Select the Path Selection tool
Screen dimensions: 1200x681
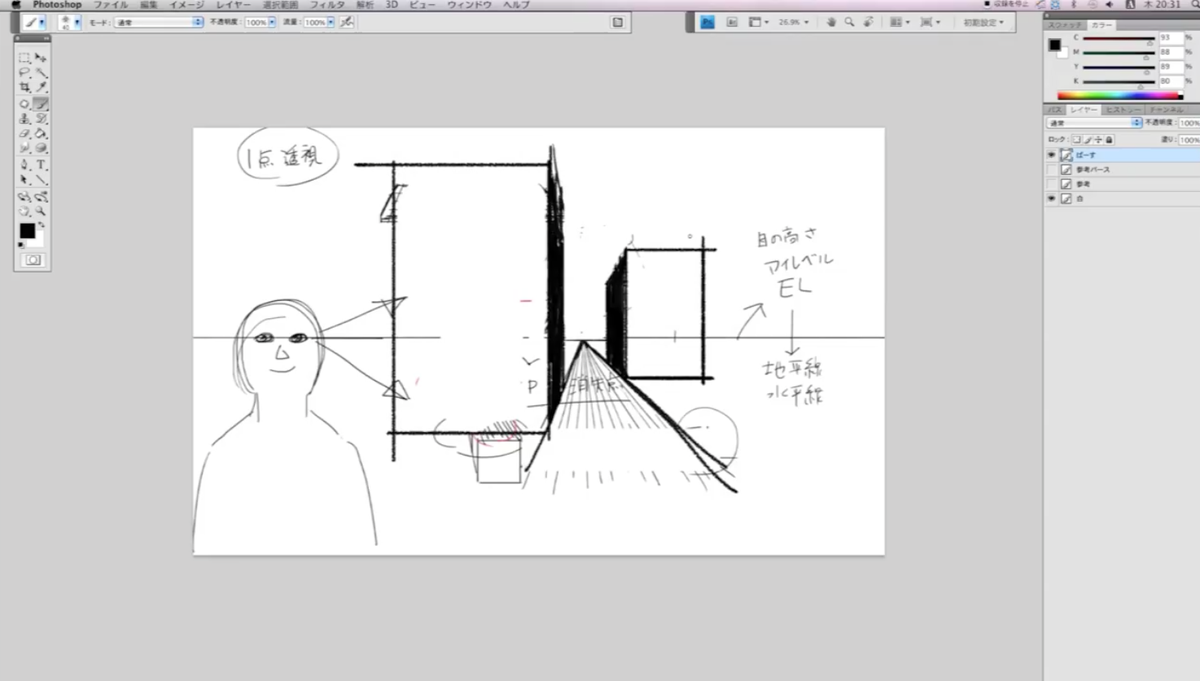[x=24, y=180]
